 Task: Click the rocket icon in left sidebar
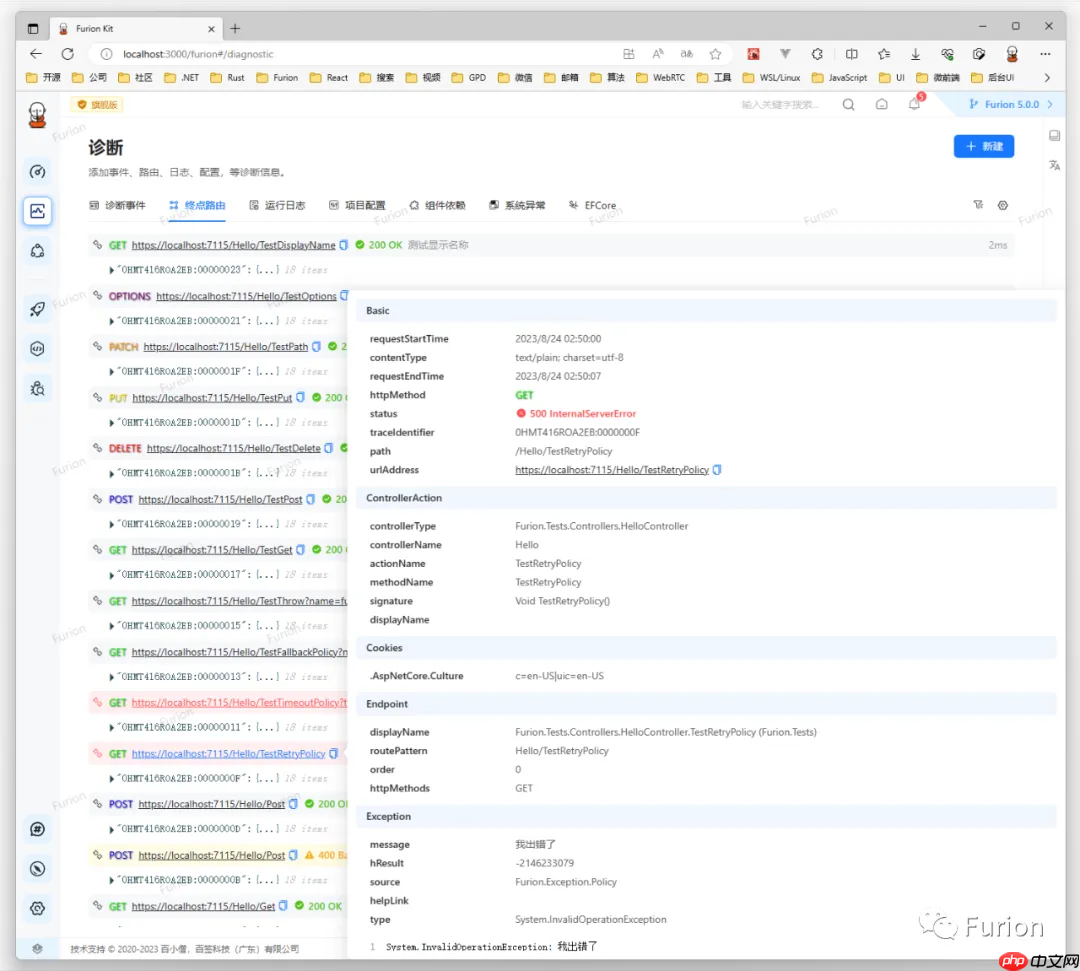37,309
